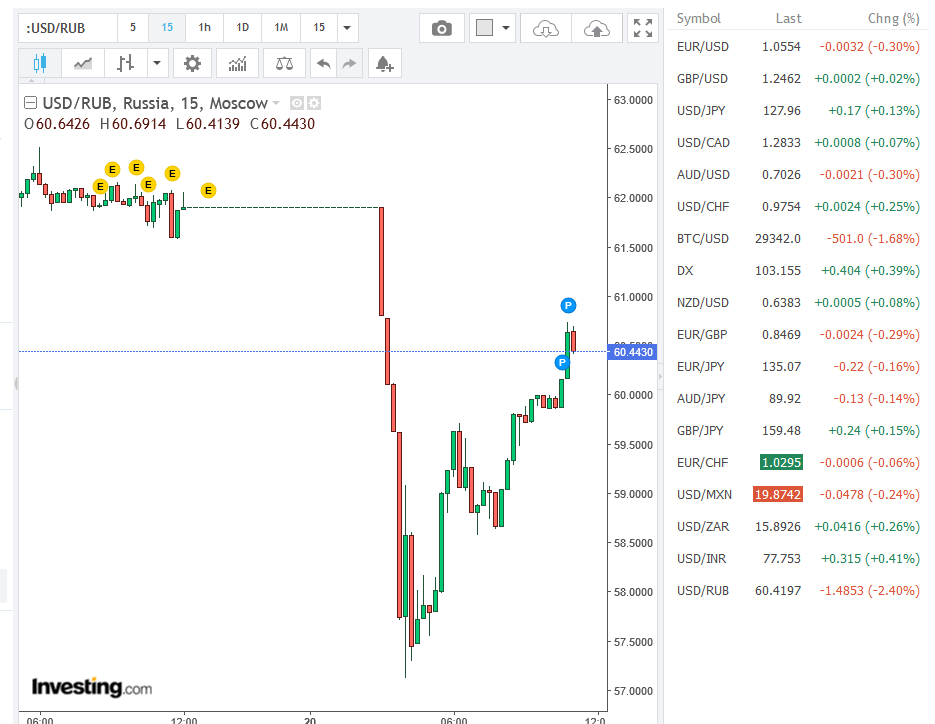Select USD/RUB watchlist row
Image resolution: width=935 pixels, height=724 pixels.
tap(798, 590)
